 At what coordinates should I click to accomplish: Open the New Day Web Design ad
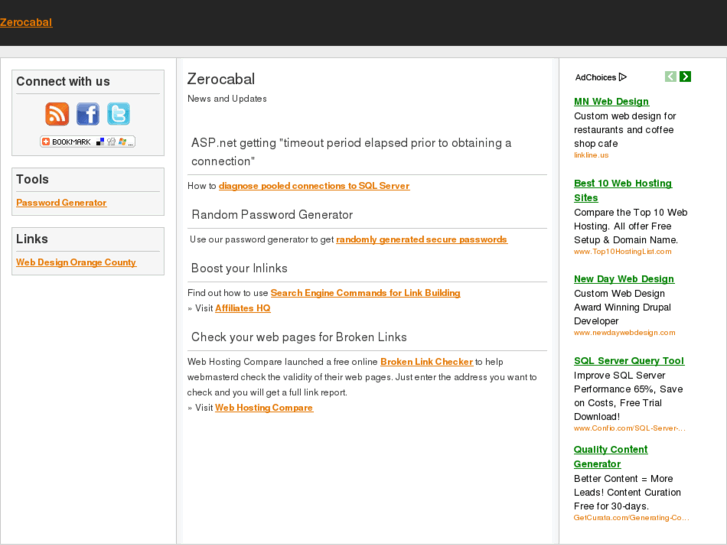click(624, 279)
